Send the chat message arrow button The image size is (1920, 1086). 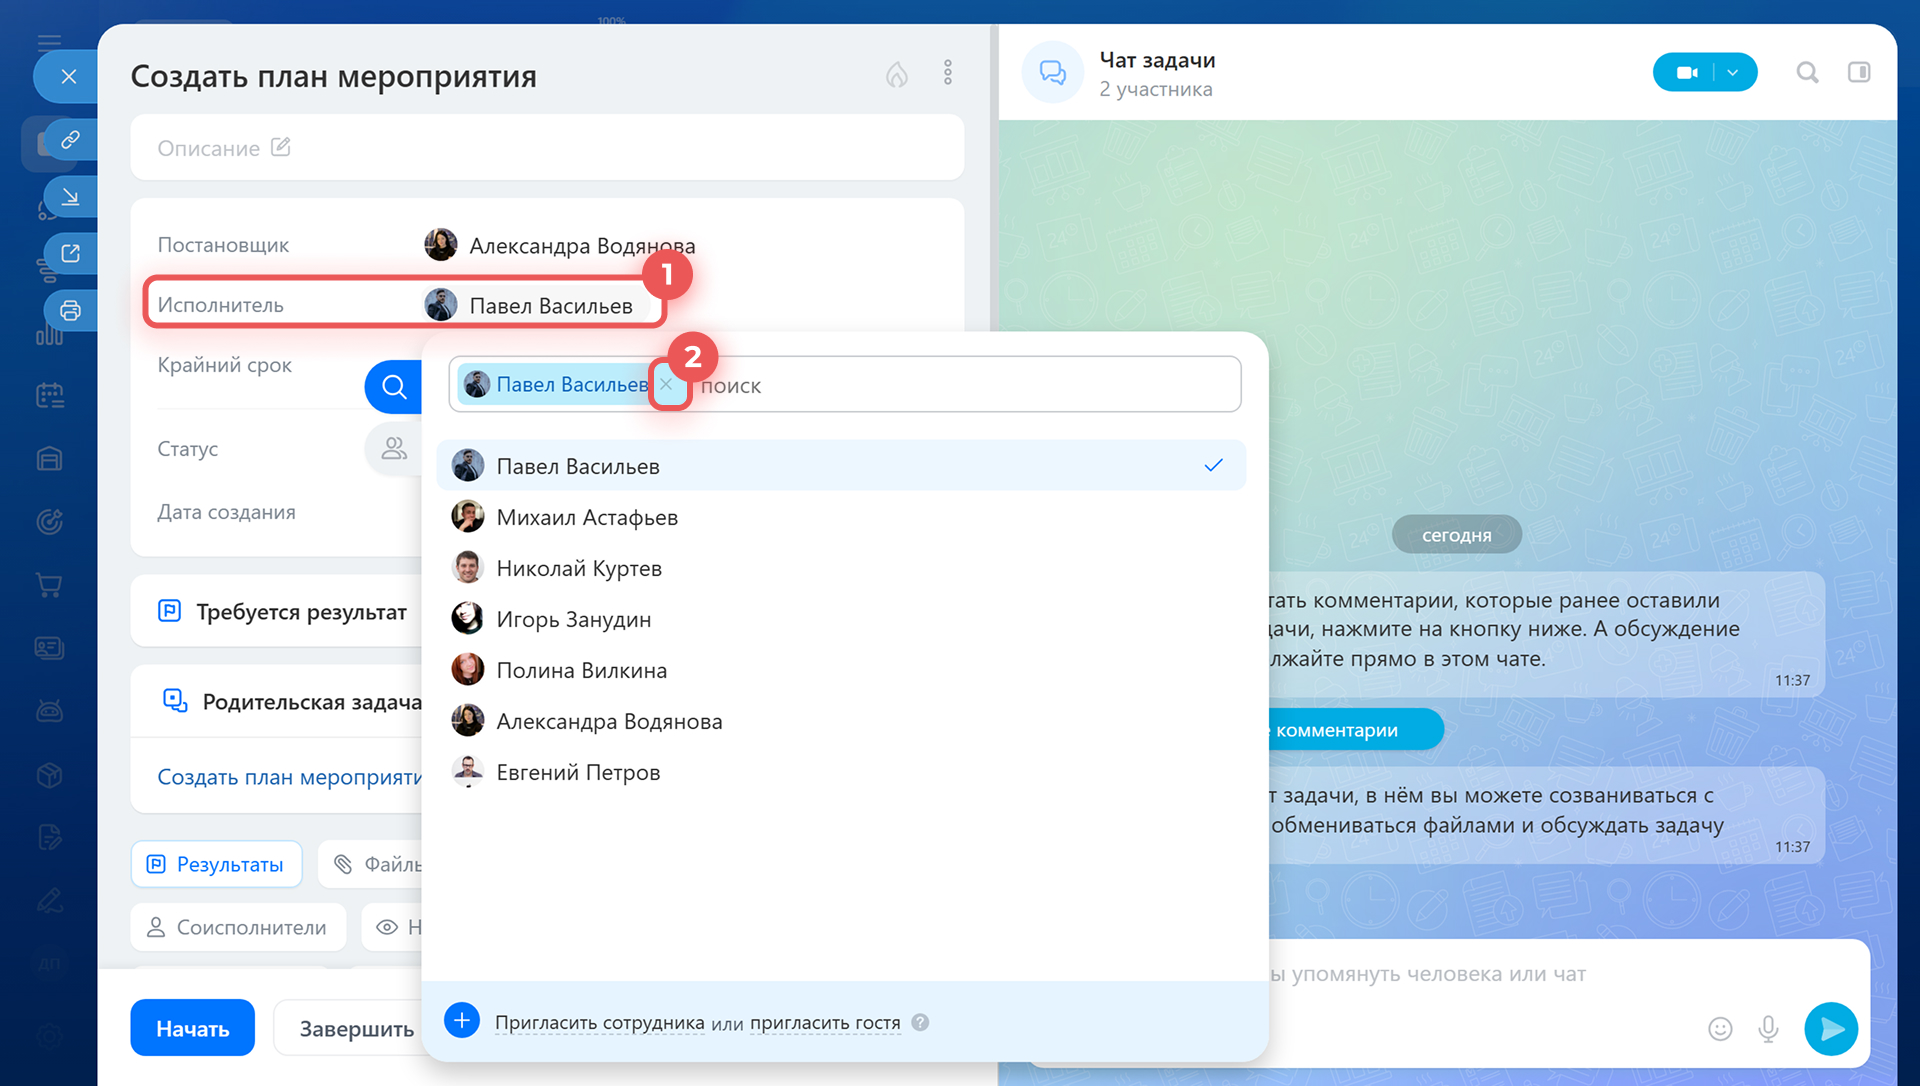1830,1028
